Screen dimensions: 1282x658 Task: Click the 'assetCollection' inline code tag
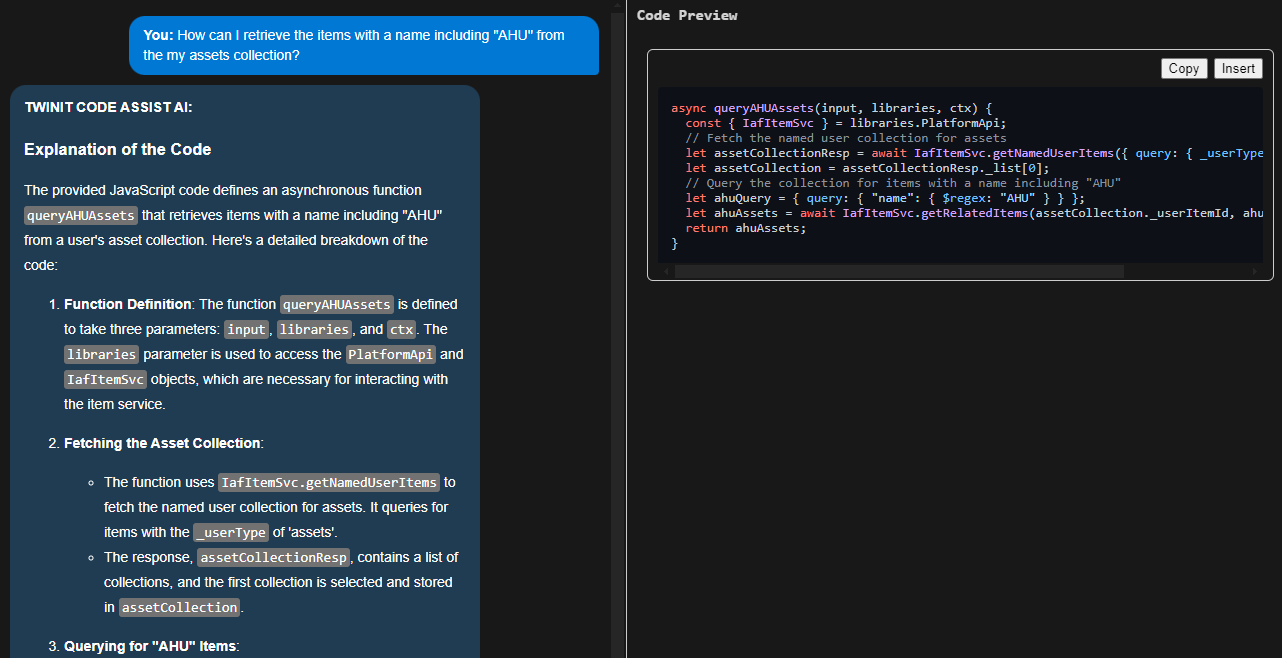click(x=180, y=607)
